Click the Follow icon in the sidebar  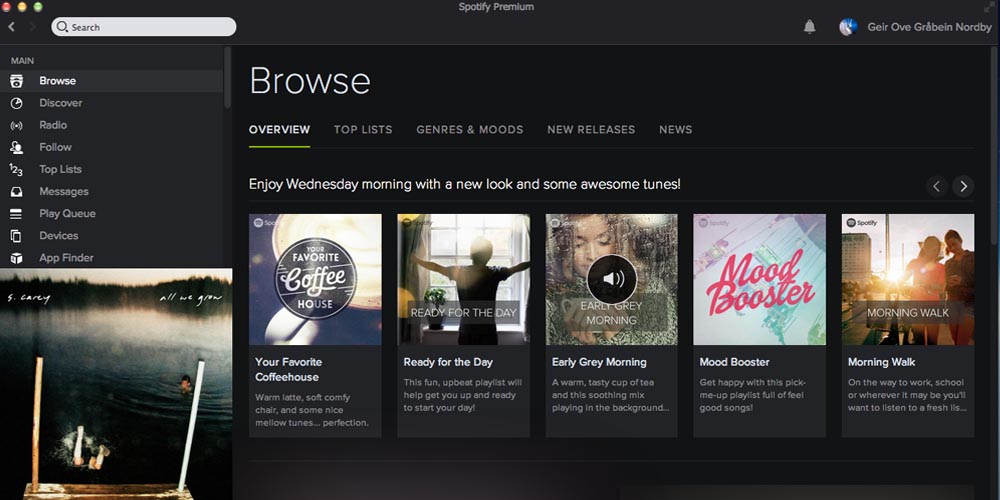[x=16, y=147]
